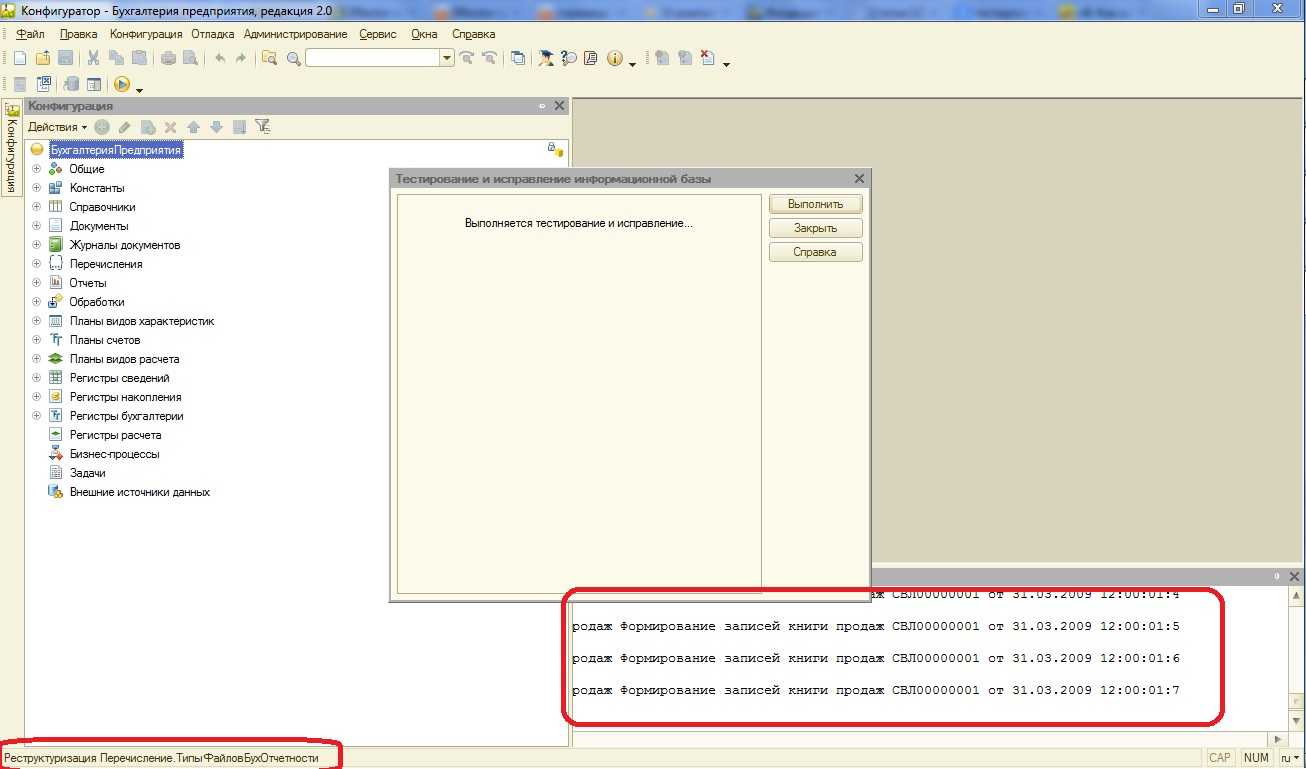Open the Отладка menu
The width and height of the screenshot is (1306, 769).
pyautogui.click(x=212, y=34)
